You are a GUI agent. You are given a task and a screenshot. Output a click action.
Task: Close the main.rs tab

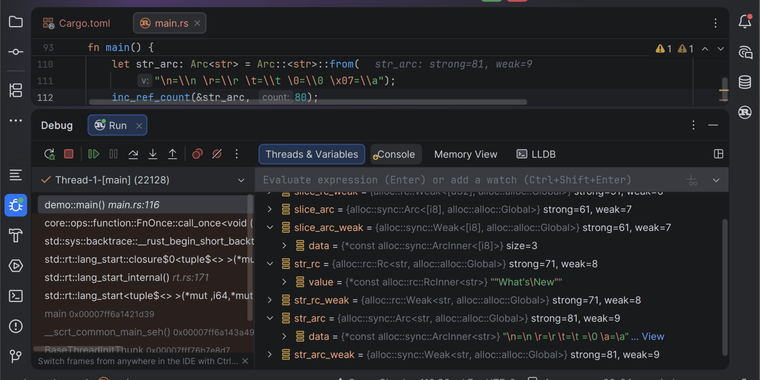click(197, 23)
